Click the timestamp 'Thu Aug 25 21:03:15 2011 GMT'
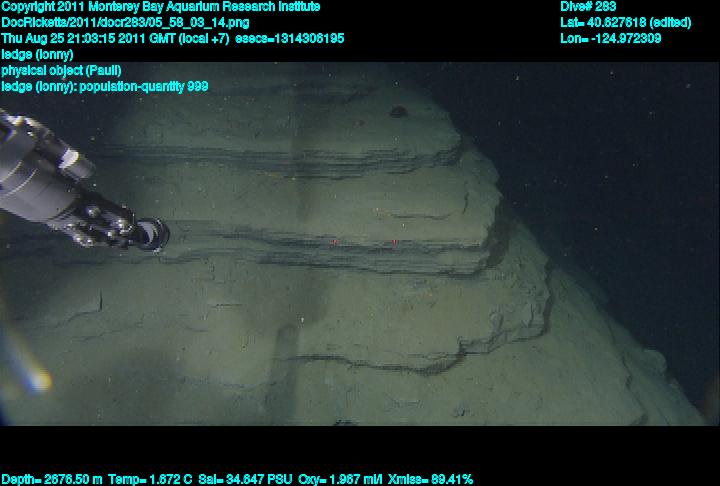Image resolution: width=720 pixels, height=486 pixels. tap(87, 39)
